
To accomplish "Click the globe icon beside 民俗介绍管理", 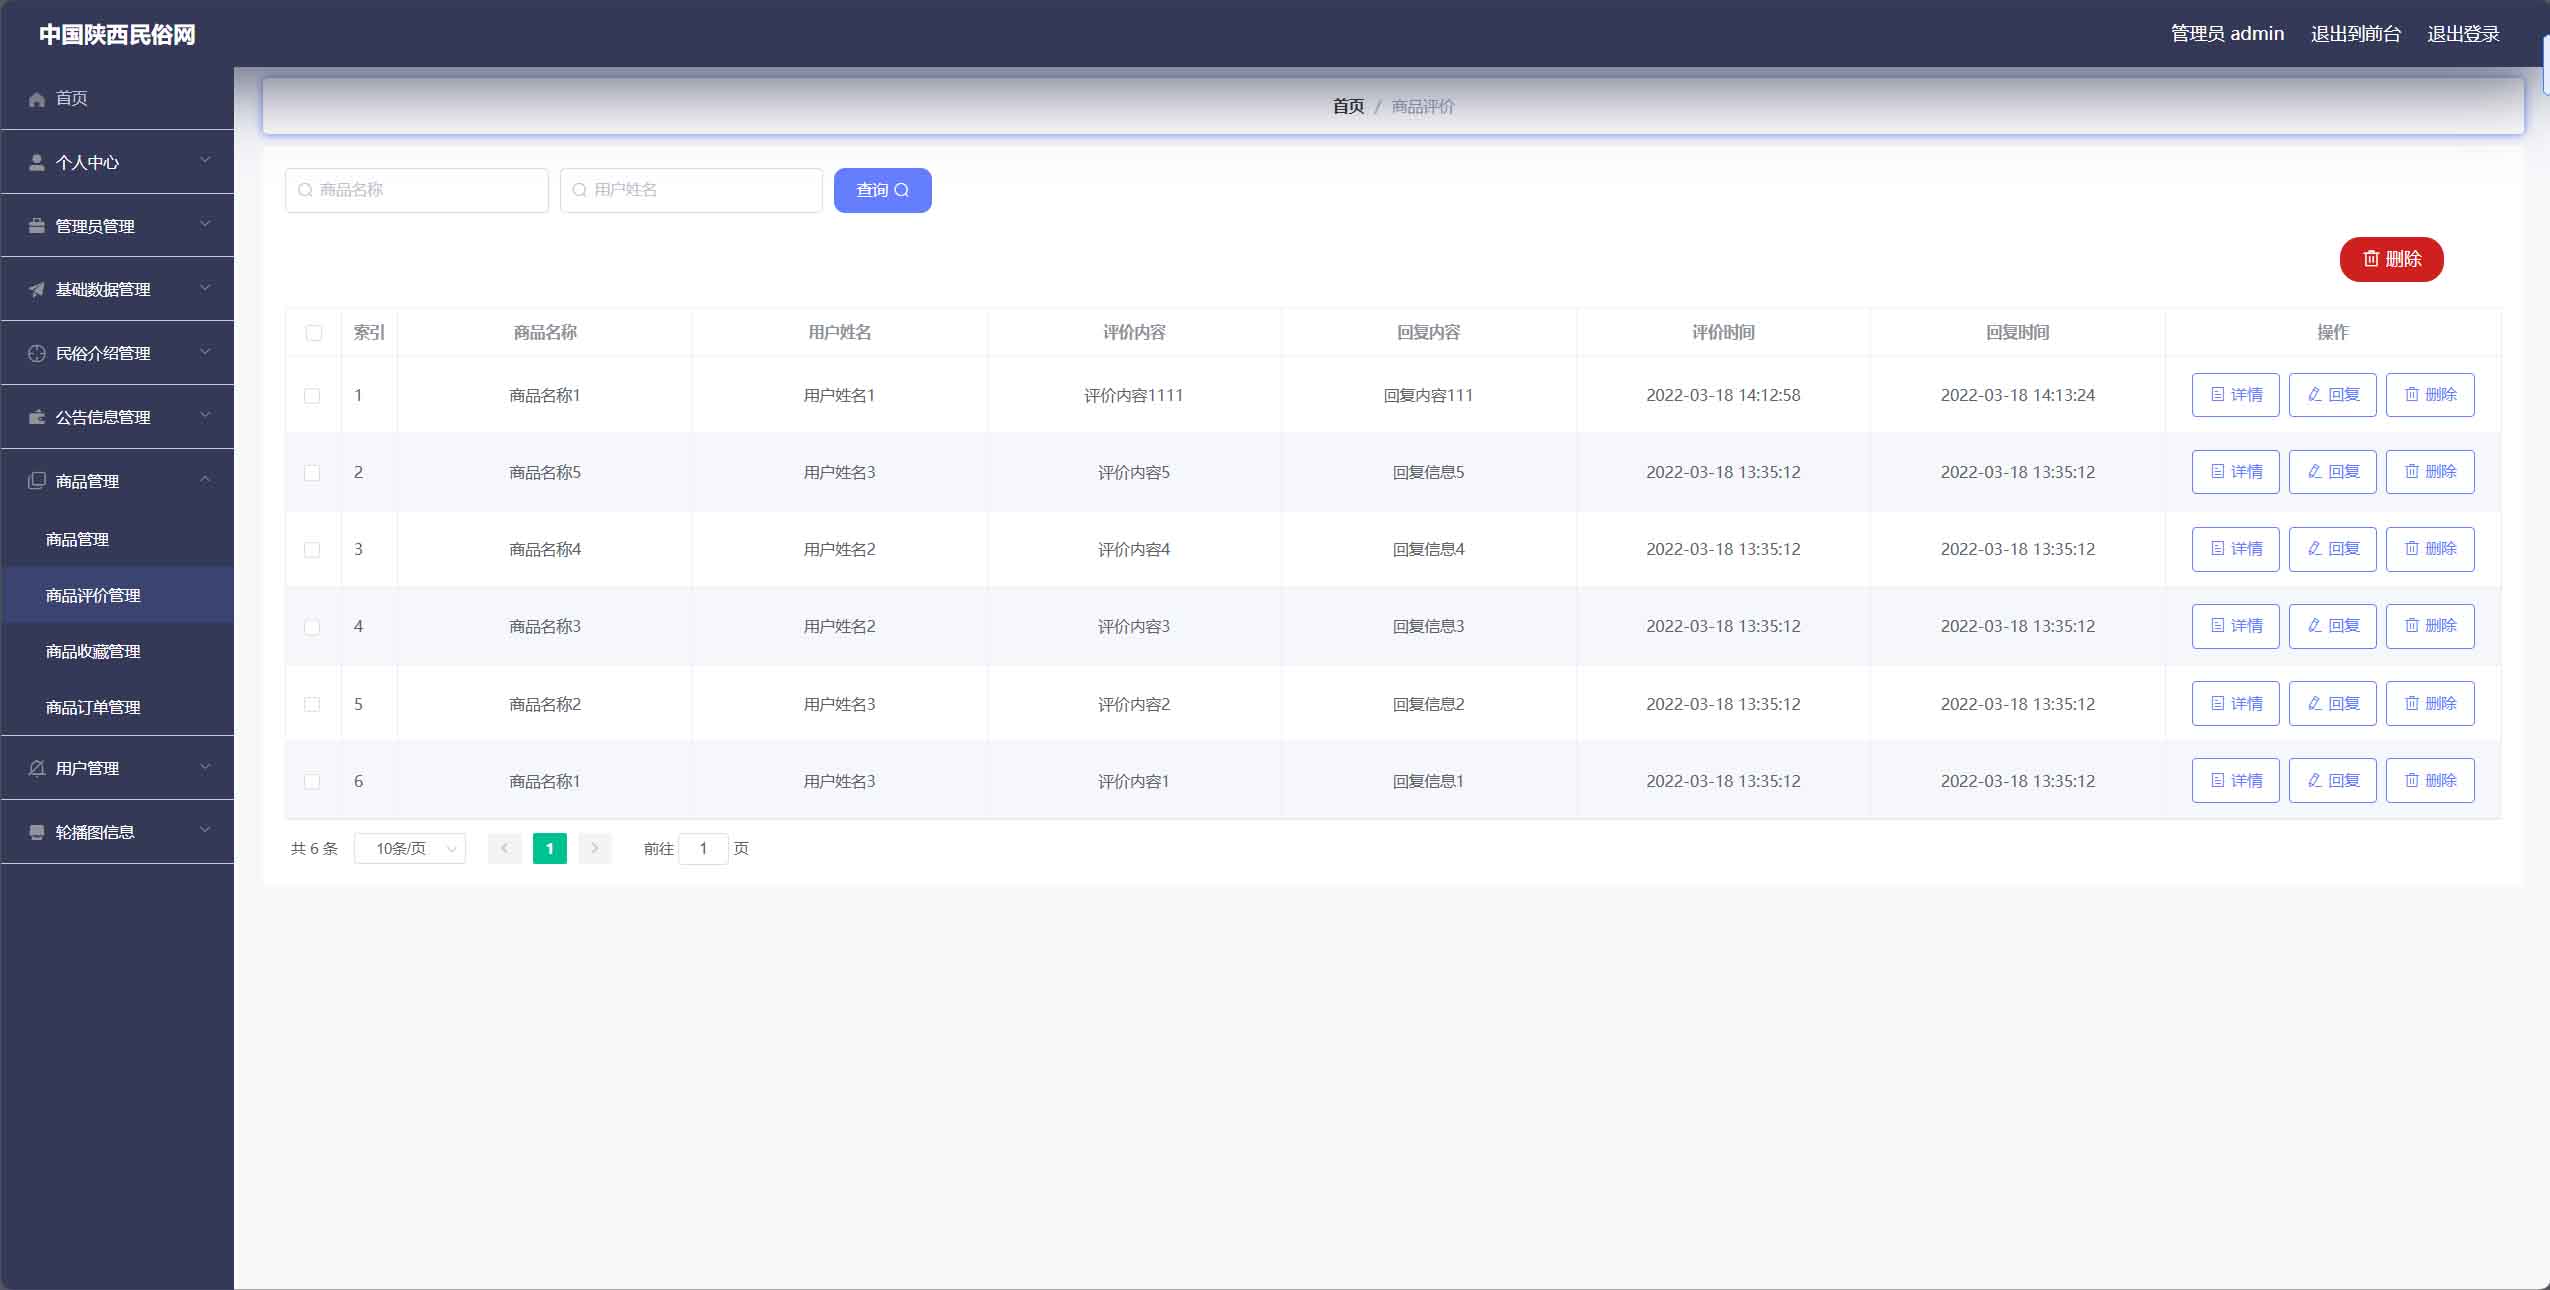I will click(37, 353).
